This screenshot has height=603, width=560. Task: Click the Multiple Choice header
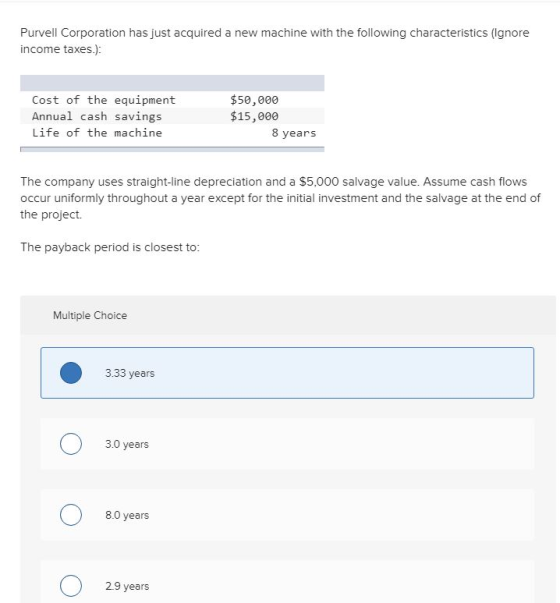coord(90,315)
